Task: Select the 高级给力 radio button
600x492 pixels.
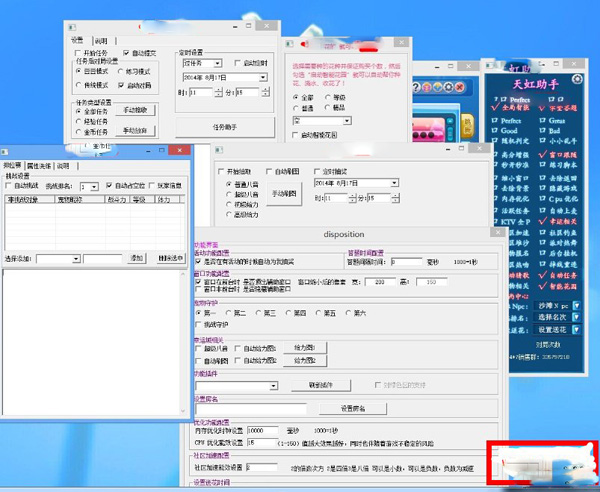Action: pos(229,215)
